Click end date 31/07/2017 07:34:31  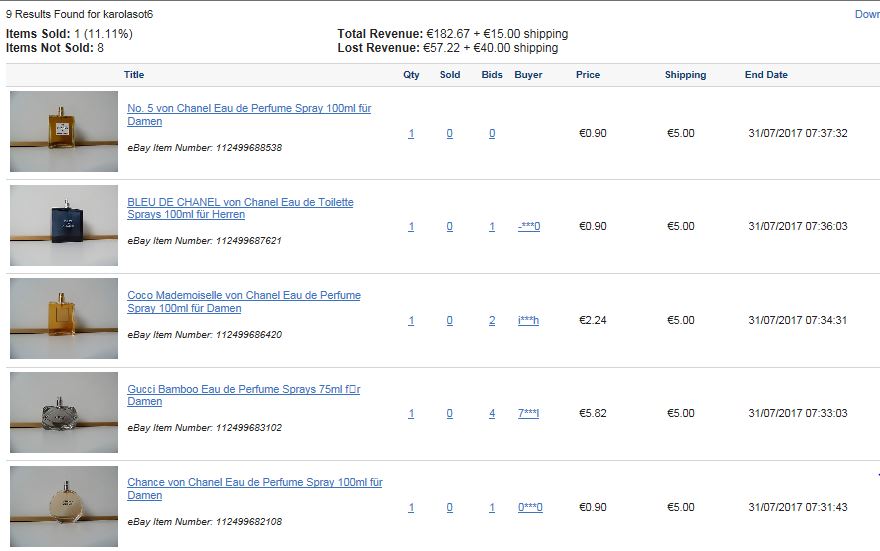point(798,320)
